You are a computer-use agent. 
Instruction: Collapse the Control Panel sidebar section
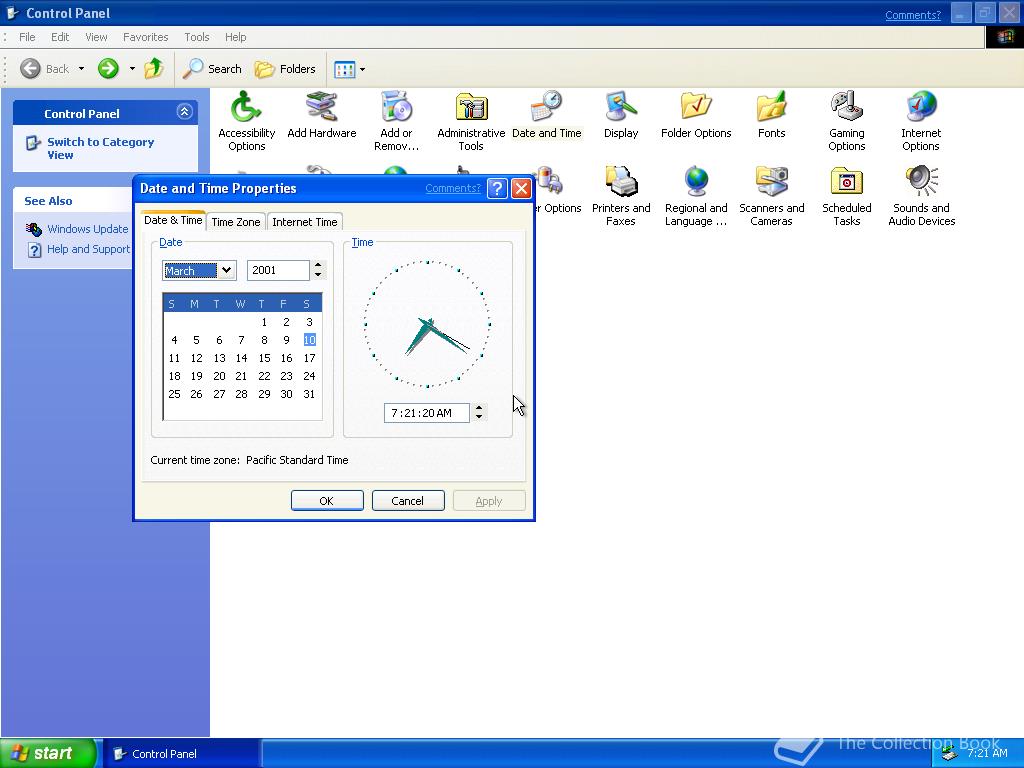(184, 112)
